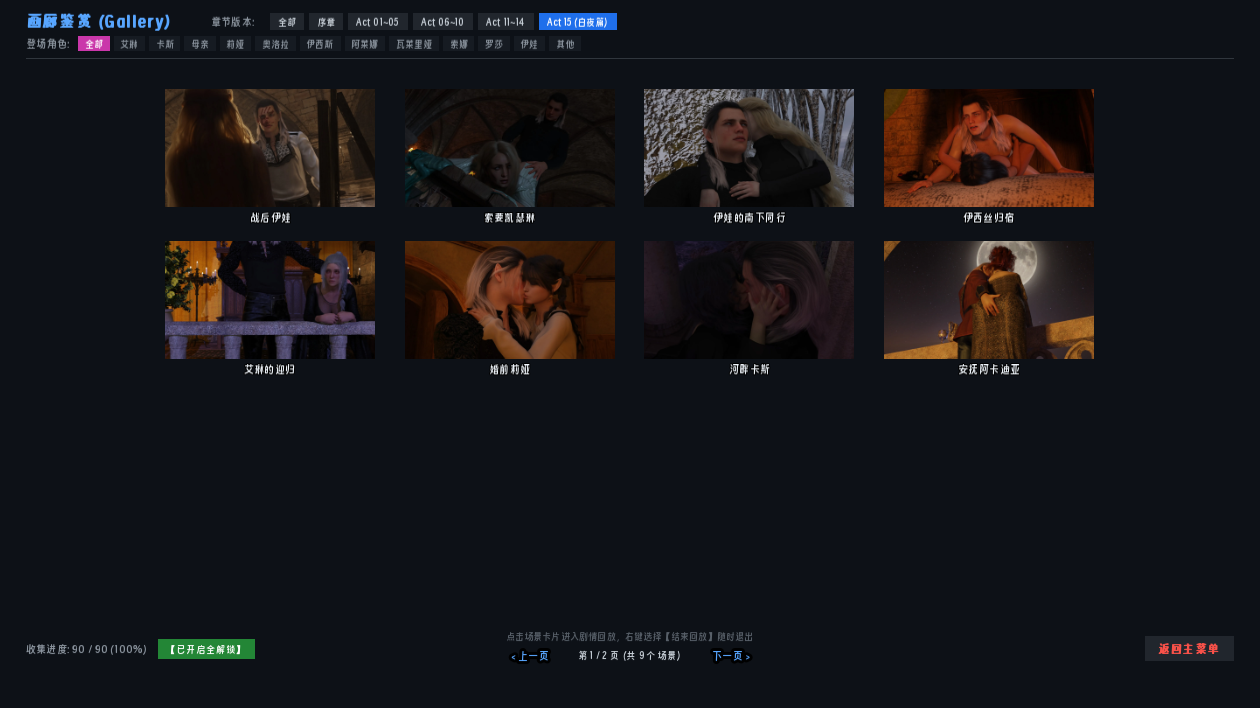Click the 登场角色 label
This screenshot has width=1260, height=708.
click(48, 44)
